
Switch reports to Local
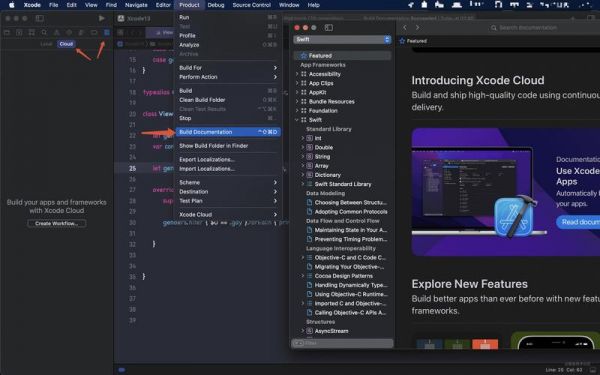coord(46,44)
